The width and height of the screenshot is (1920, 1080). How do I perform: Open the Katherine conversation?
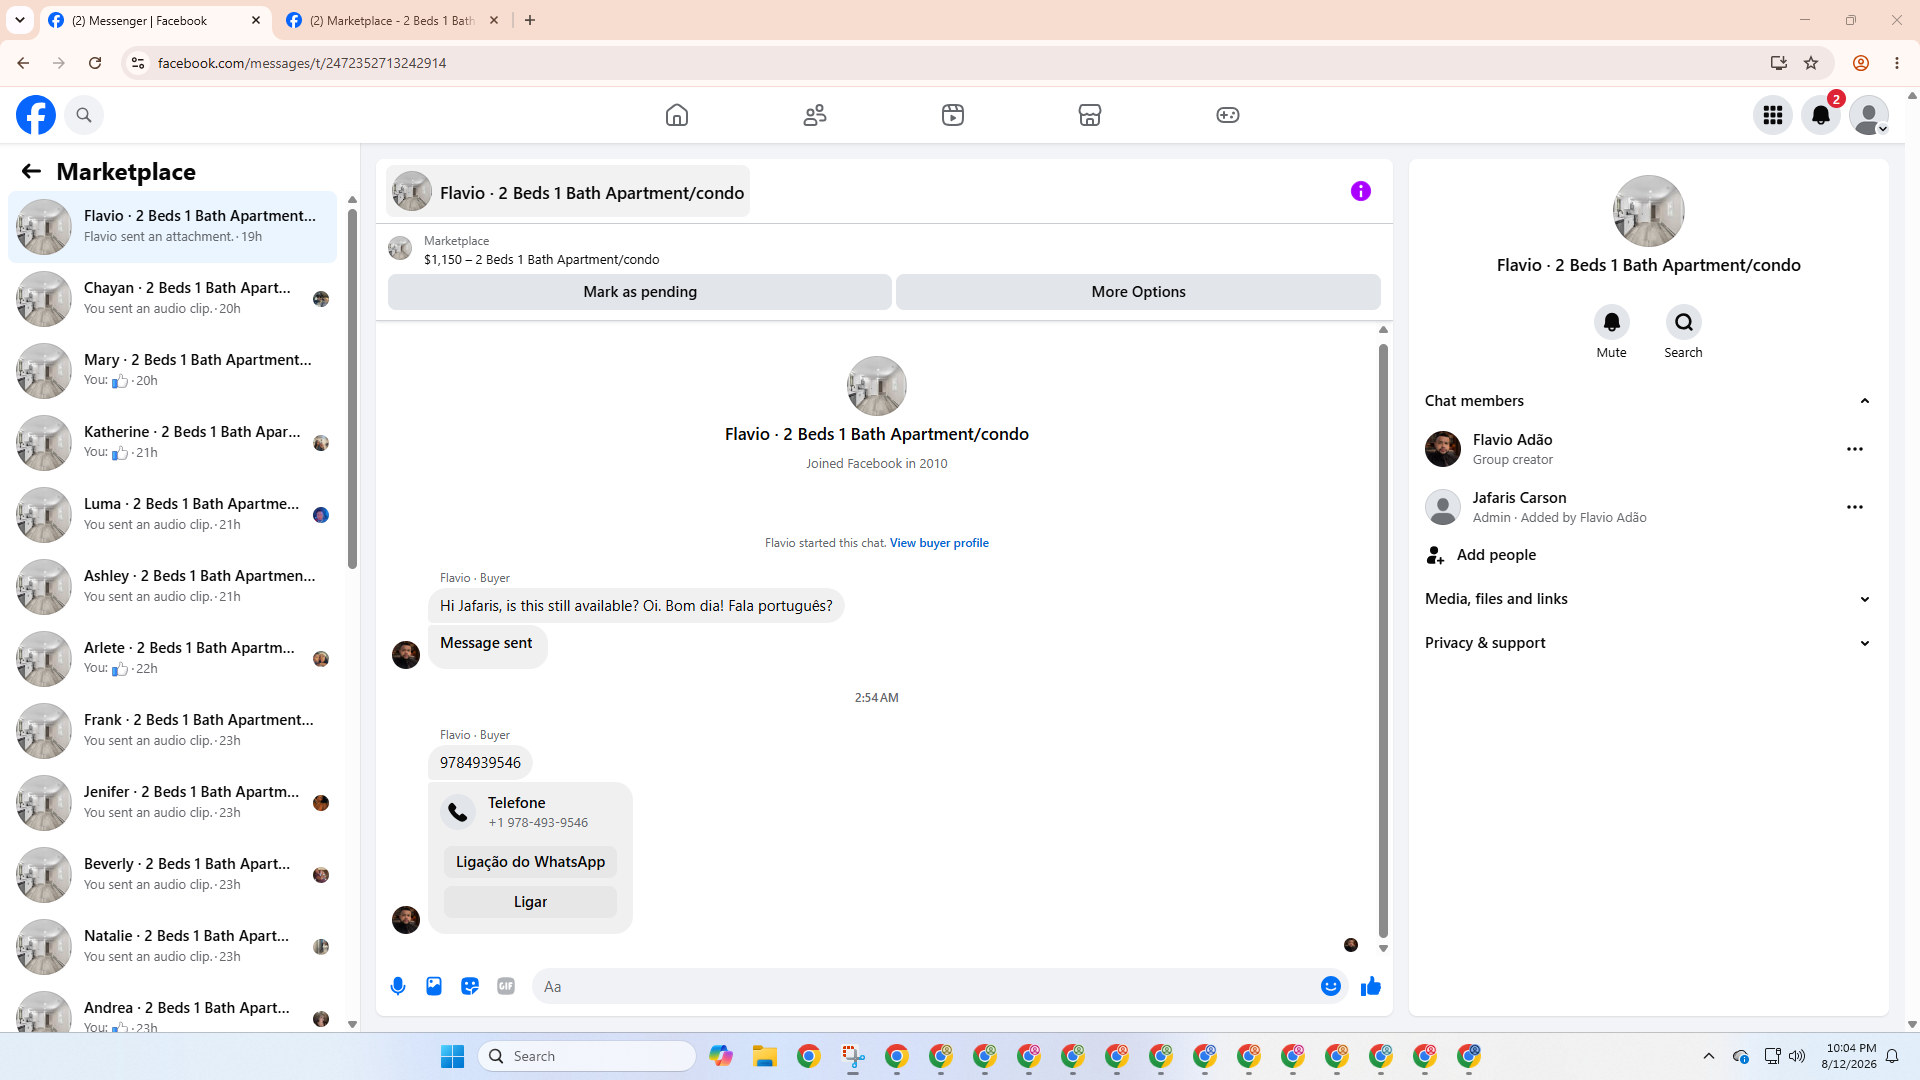[x=173, y=442]
